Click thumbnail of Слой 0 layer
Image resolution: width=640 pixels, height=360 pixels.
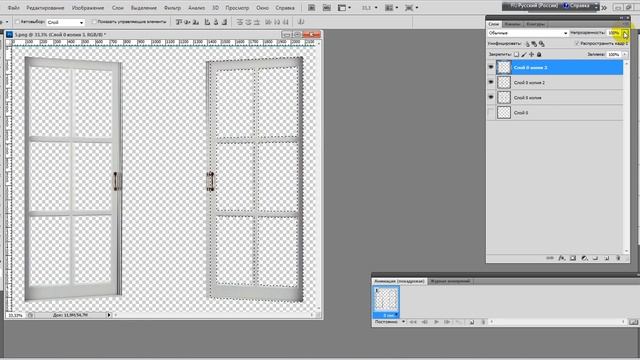tap(504, 113)
